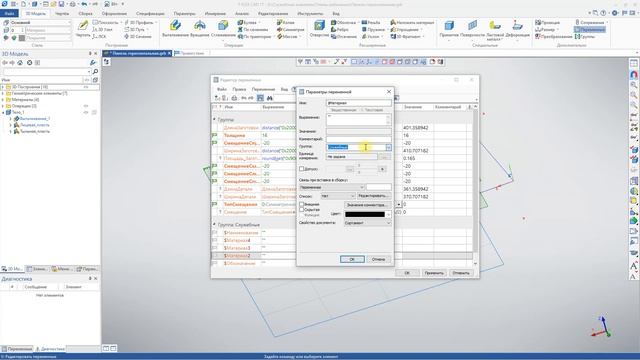Select the По сечениям loft tool
The width and height of the screenshot is (640, 360).
253,29
